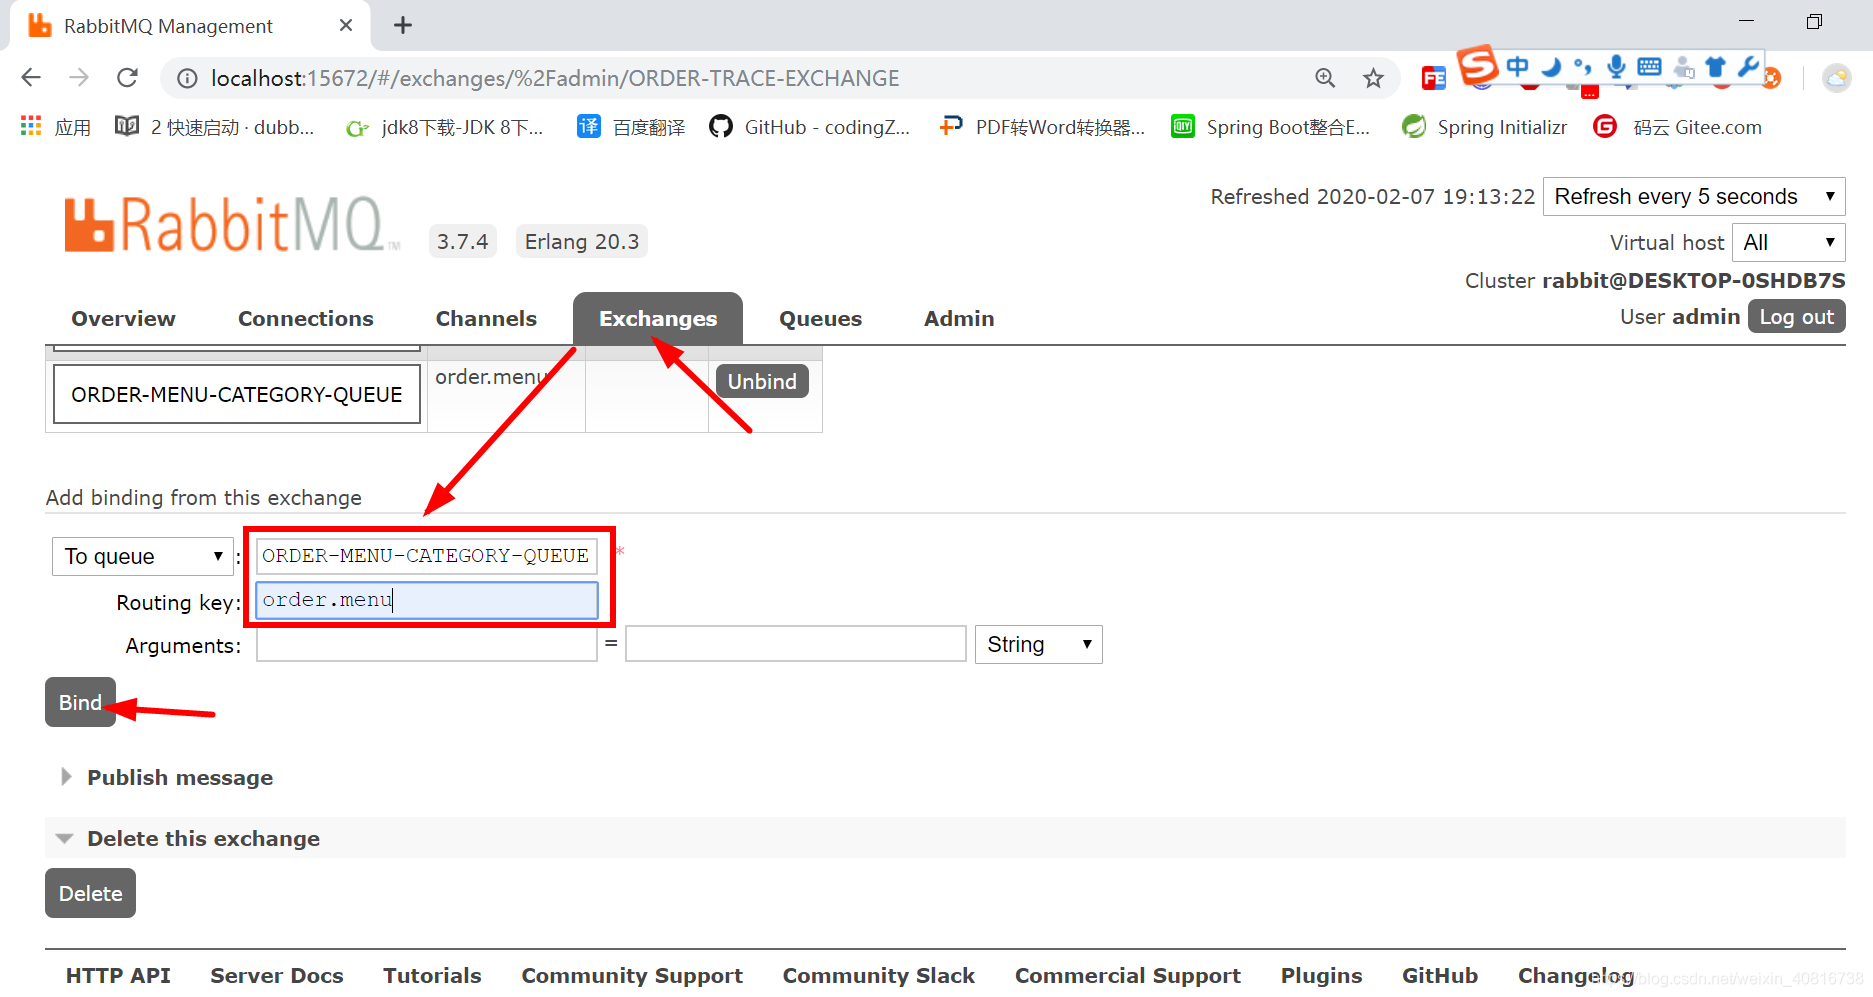Collapse the Delete this exchange section
1873x997 pixels.
[203, 838]
